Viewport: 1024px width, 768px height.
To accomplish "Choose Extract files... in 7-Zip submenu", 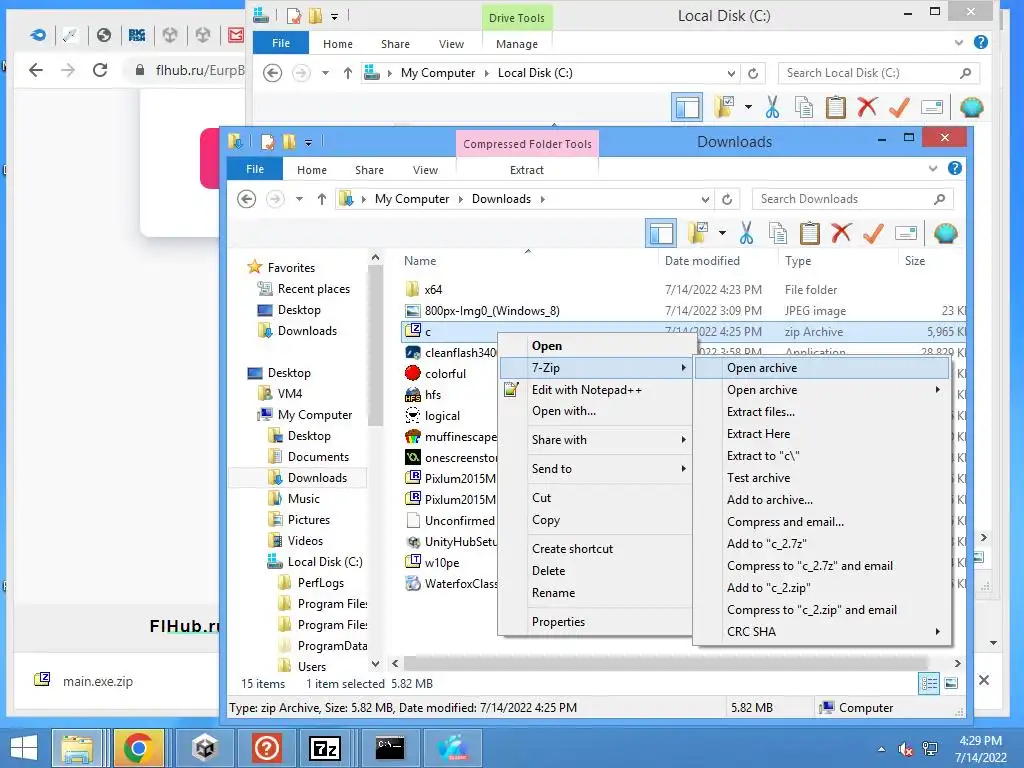I will point(822,412).
